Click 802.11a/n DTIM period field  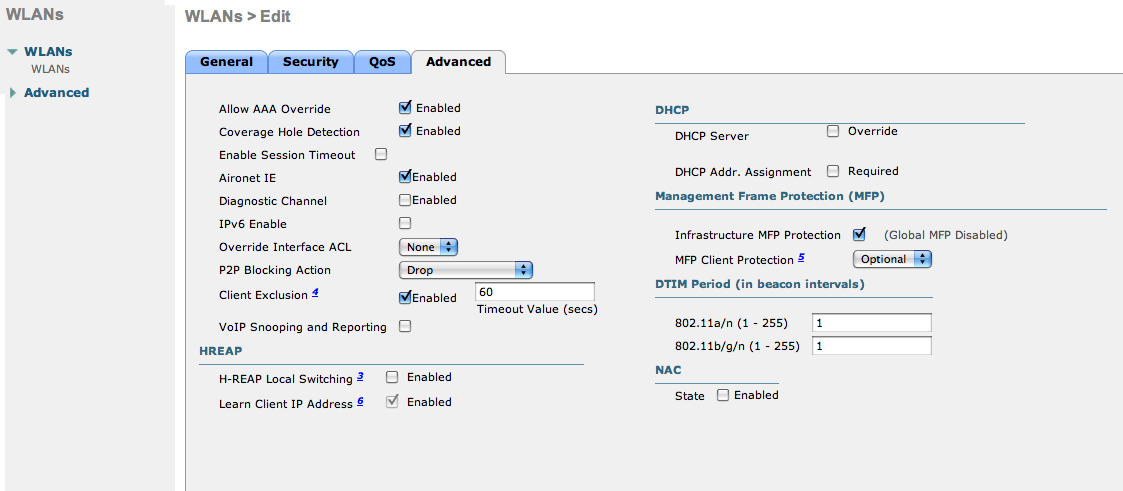tap(871, 323)
